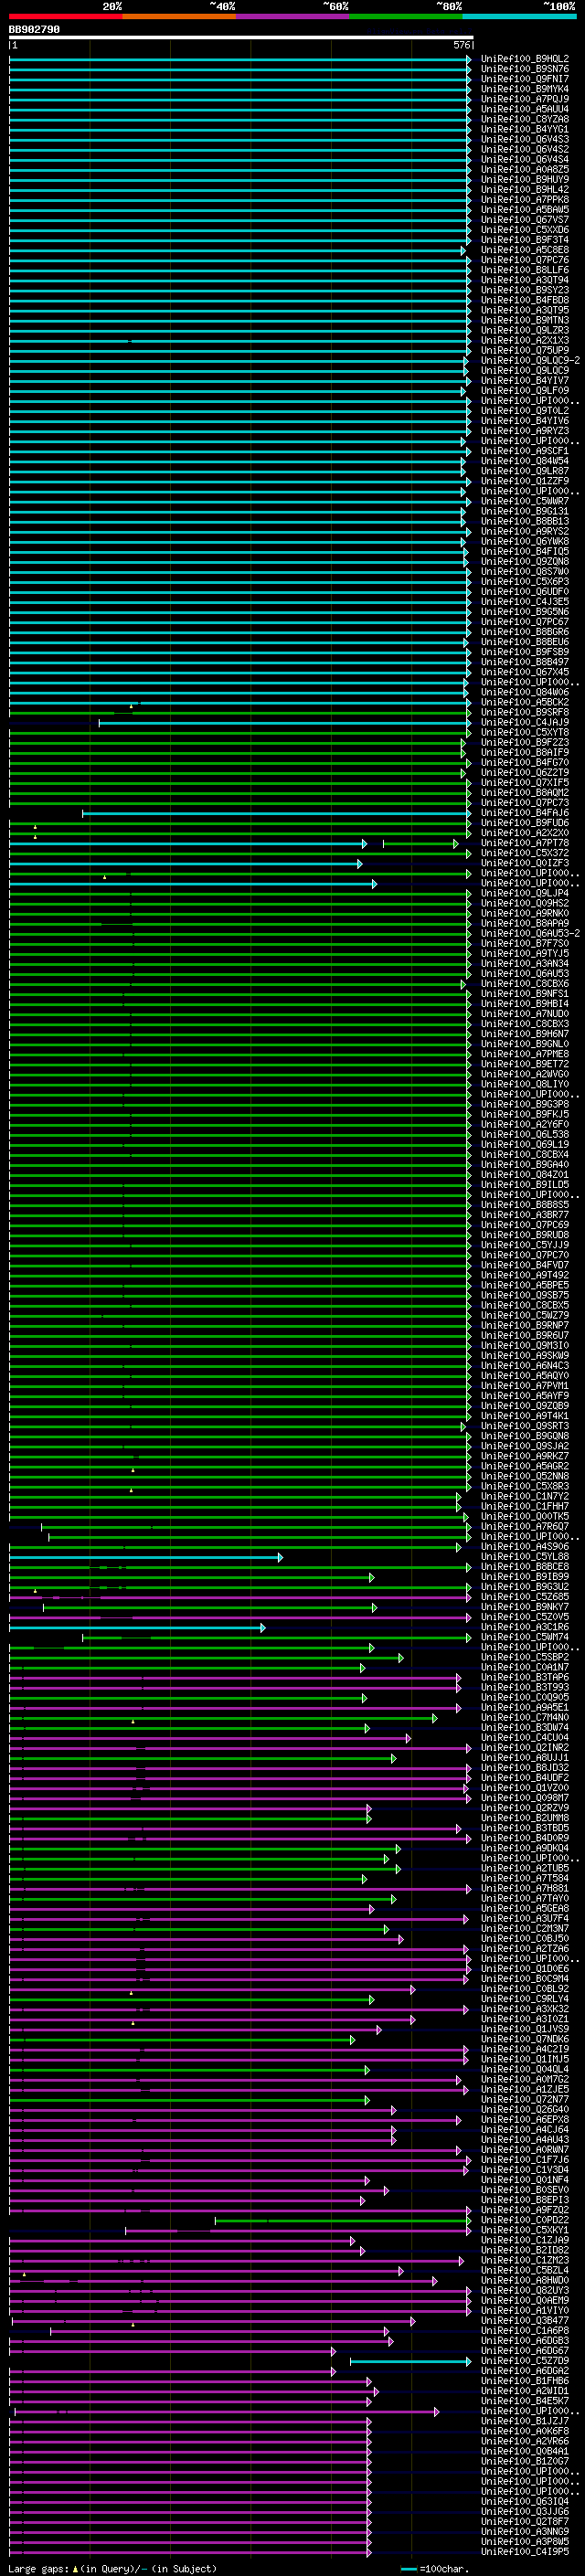The image size is (585, 2576).
Task: Select hit UniRef100_A2X1X3
Action: tap(525, 341)
